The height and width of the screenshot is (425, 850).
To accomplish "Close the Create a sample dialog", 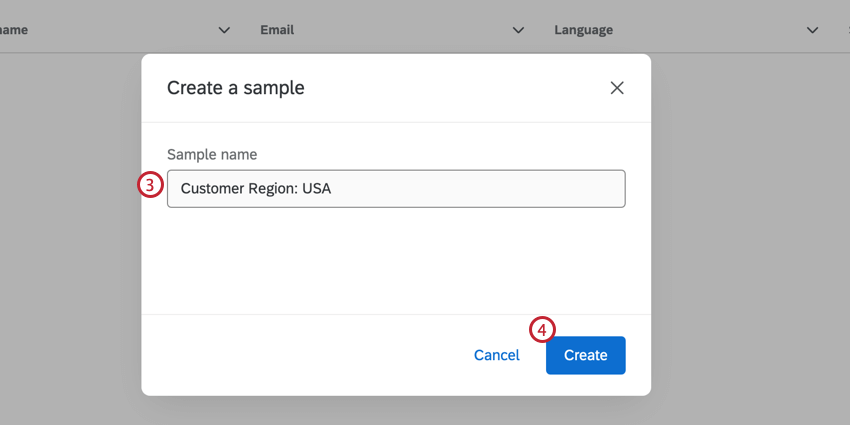I will (x=617, y=88).
